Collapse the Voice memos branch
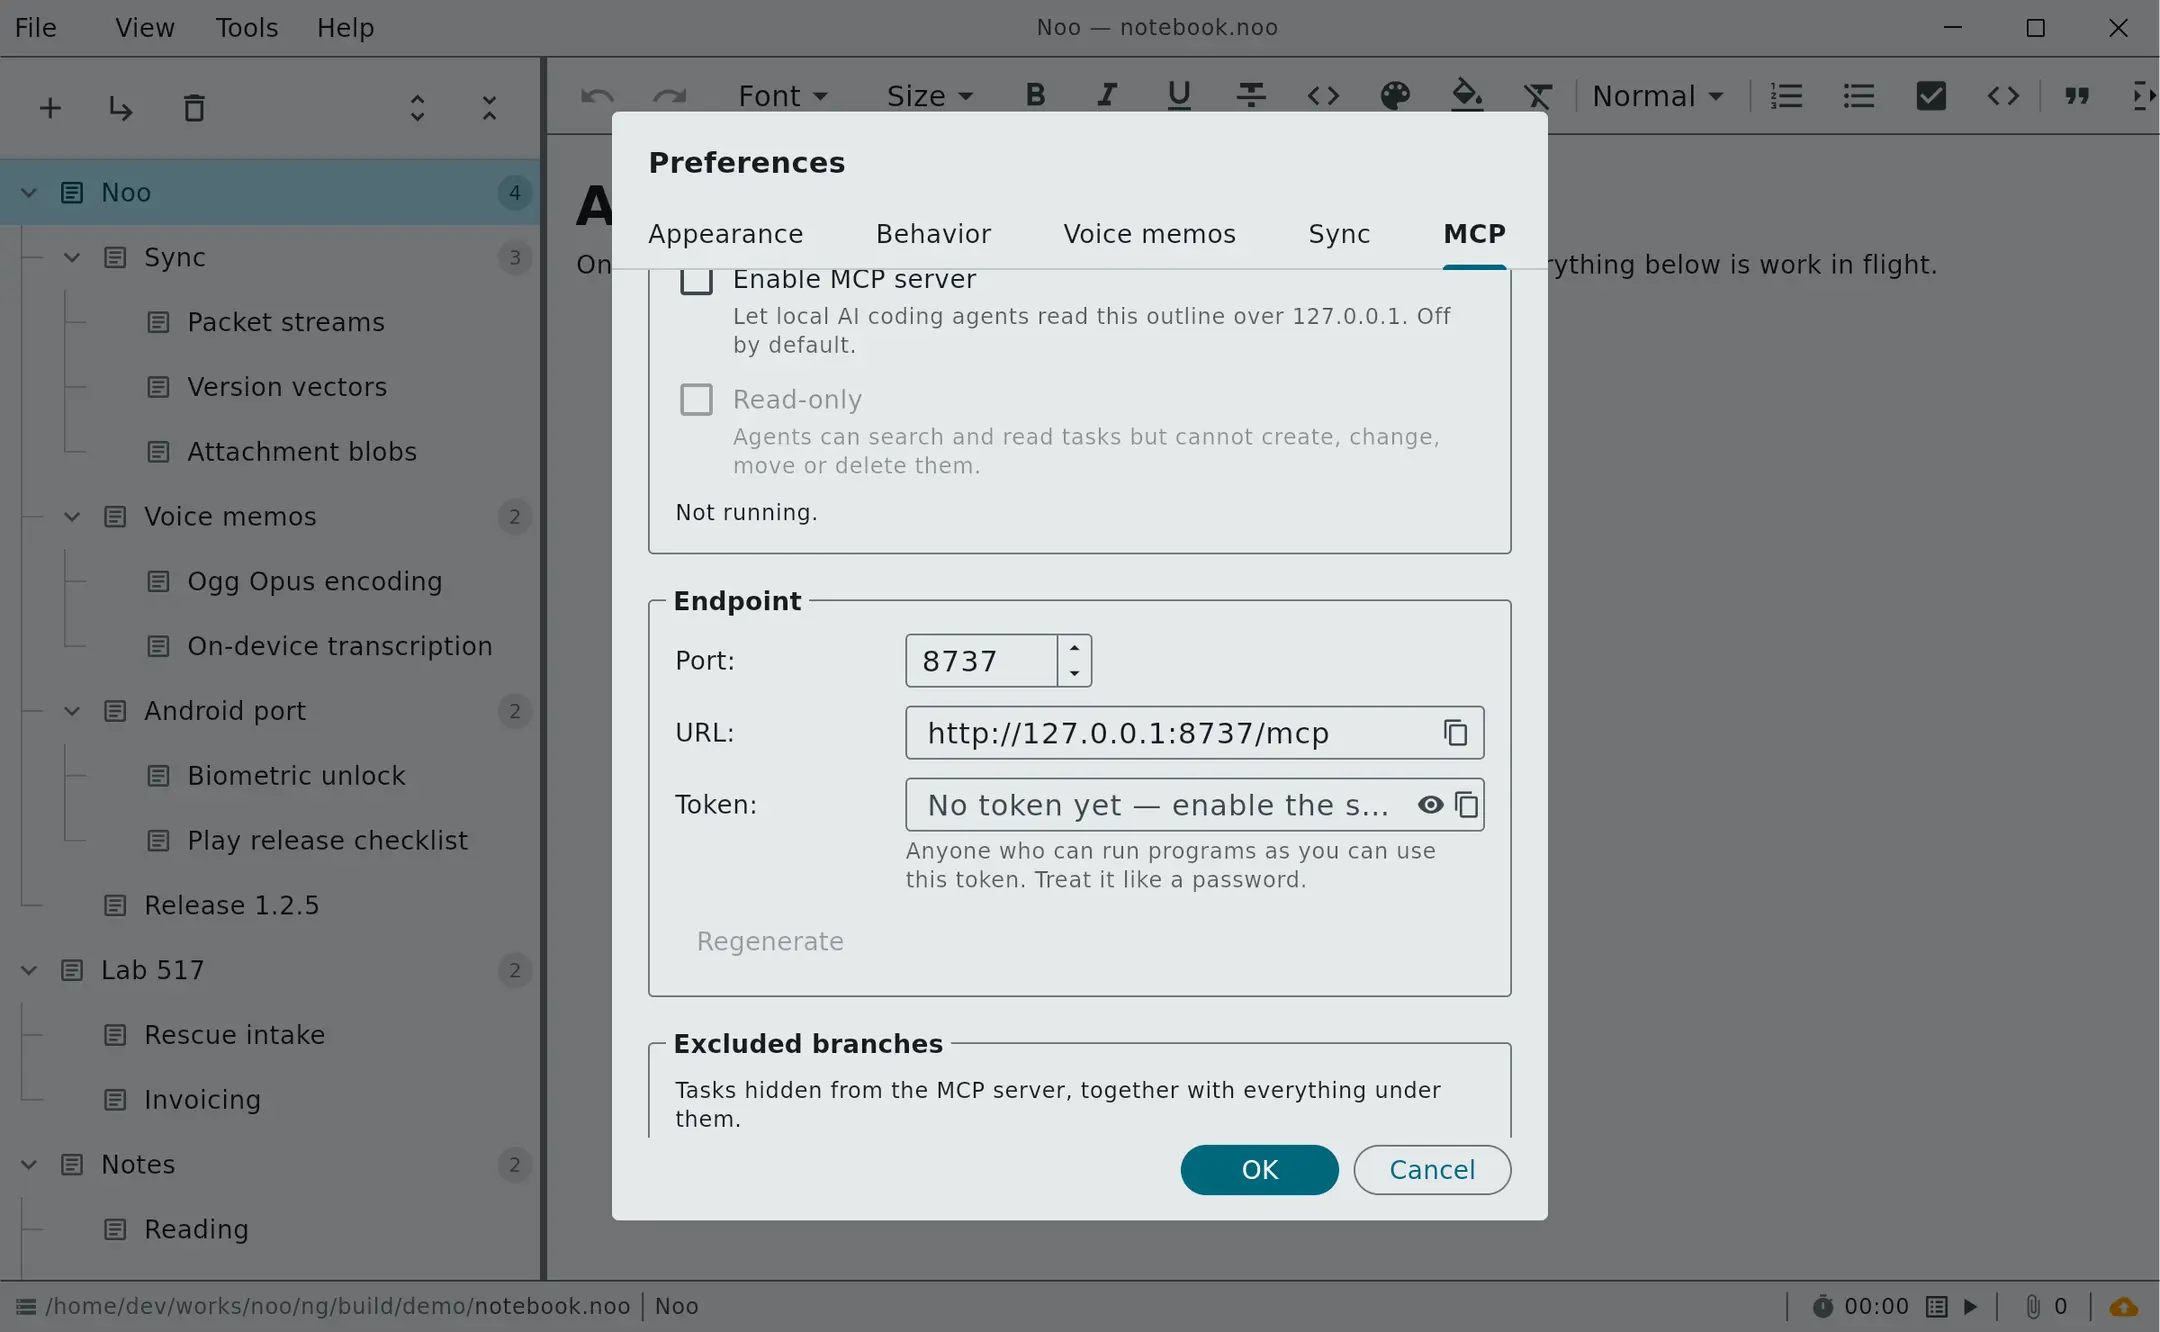The width and height of the screenshot is (2160, 1332). pos(72,516)
